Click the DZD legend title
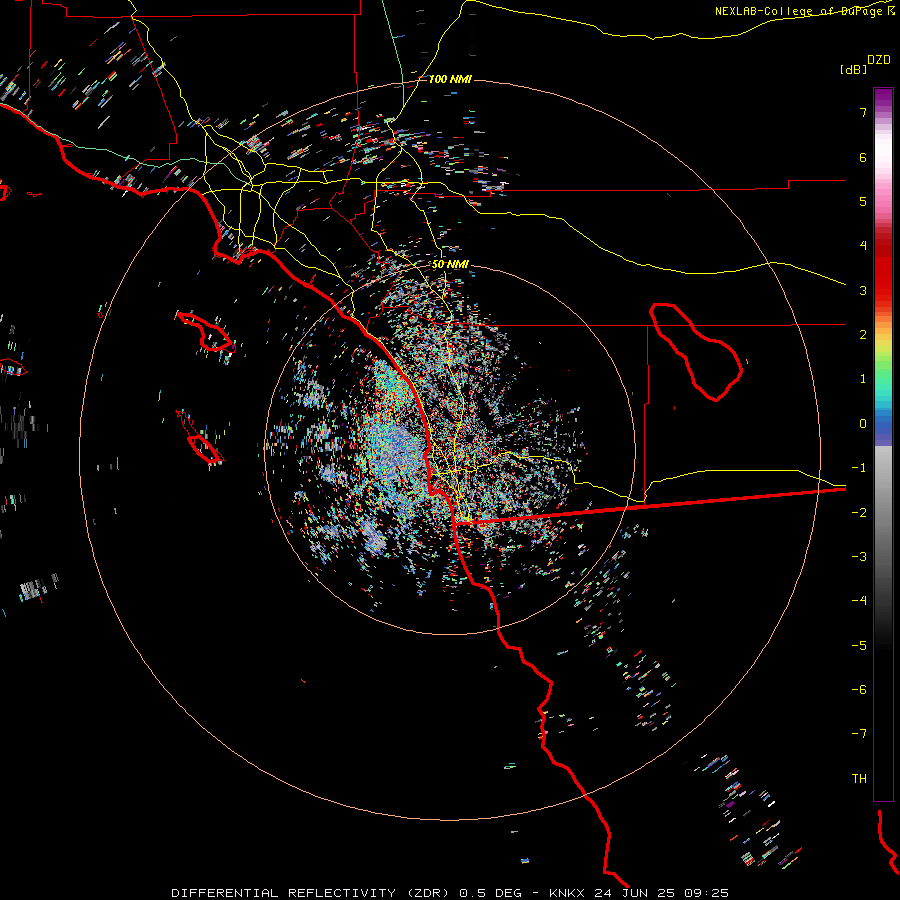This screenshot has width=900, height=900. (x=879, y=60)
